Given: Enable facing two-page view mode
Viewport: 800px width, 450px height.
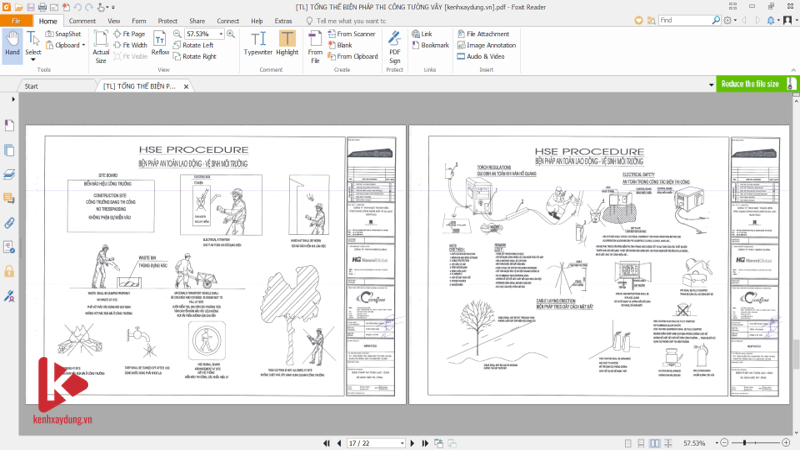Looking at the screenshot, I should click(x=655, y=442).
